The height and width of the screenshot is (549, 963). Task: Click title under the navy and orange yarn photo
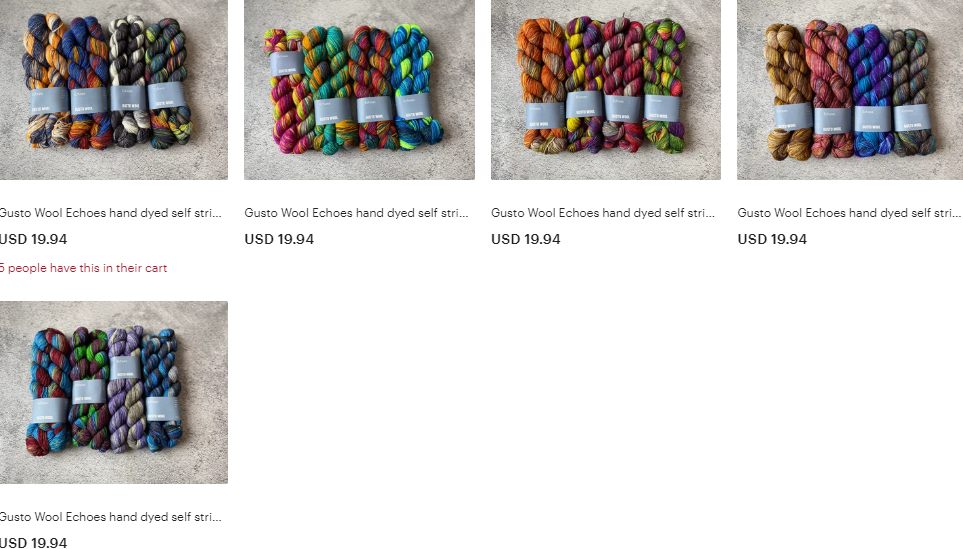[111, 213]
